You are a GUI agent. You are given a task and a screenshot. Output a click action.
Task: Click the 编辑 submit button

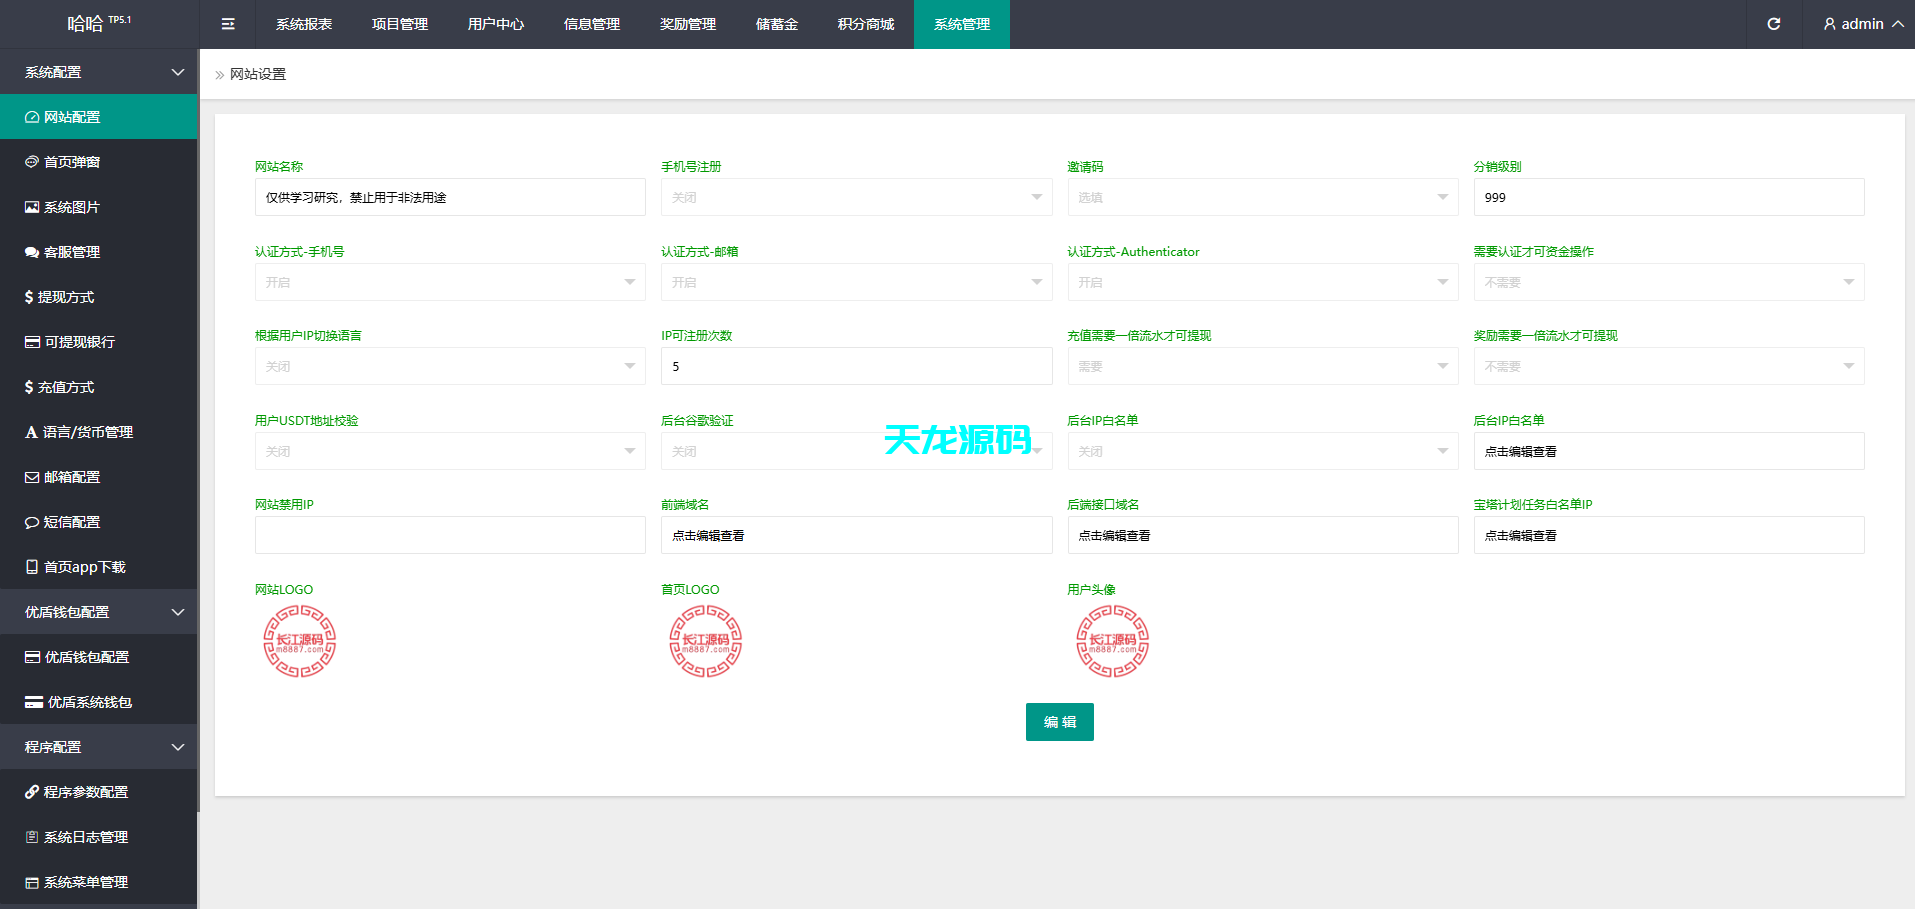(x=1059, y=721)
